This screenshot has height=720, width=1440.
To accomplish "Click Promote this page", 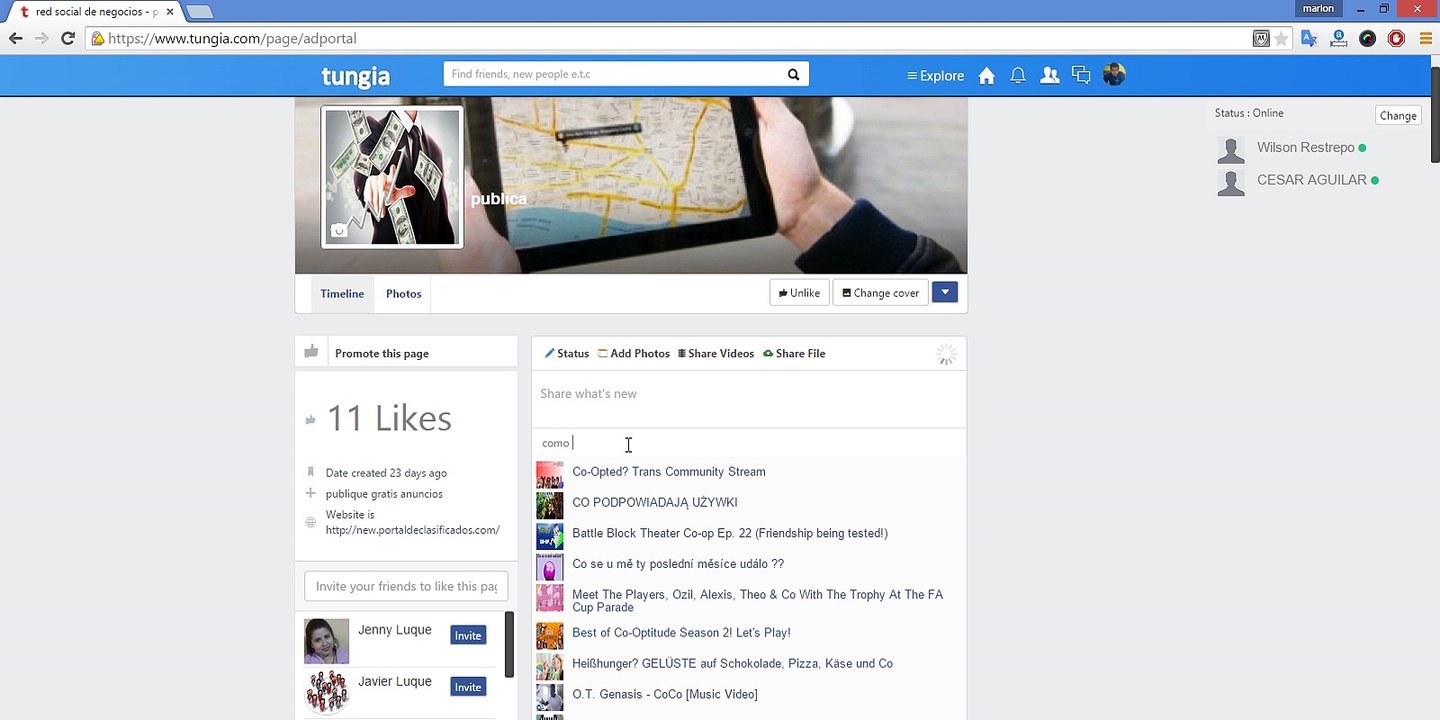I will point(382,353).
